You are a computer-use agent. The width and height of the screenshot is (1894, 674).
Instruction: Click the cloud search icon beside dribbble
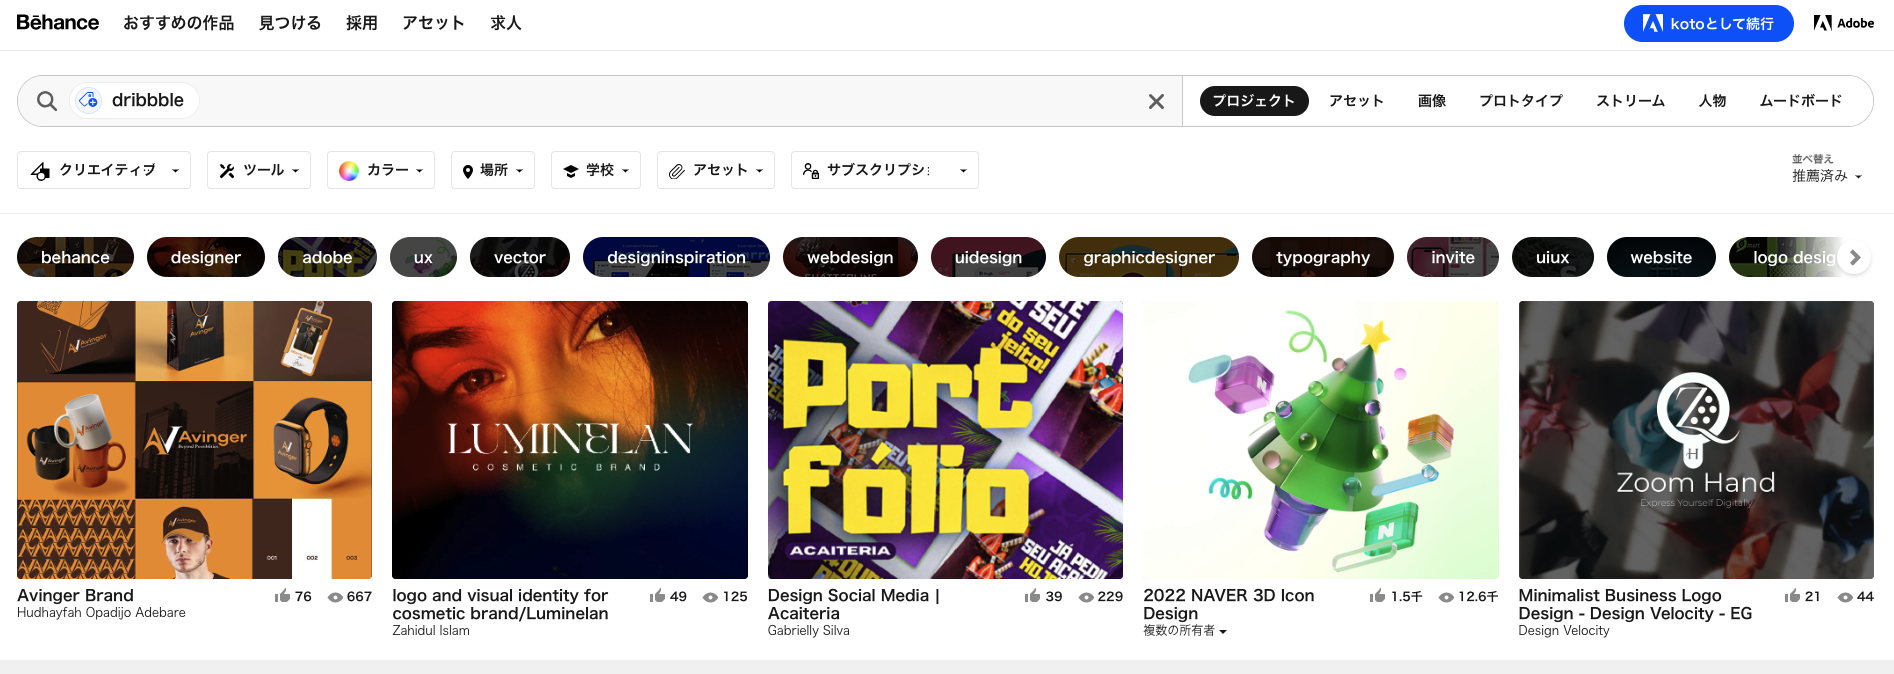coord(89,100)
